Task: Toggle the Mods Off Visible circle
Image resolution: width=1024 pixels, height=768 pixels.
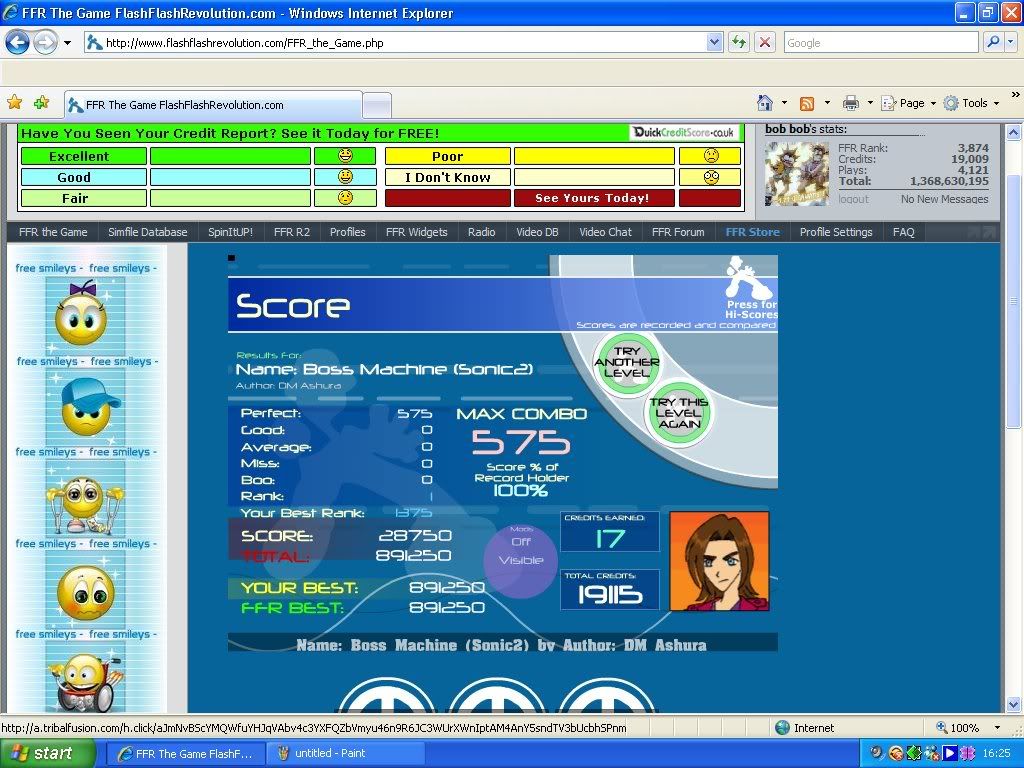Action: tap(521, 551)
